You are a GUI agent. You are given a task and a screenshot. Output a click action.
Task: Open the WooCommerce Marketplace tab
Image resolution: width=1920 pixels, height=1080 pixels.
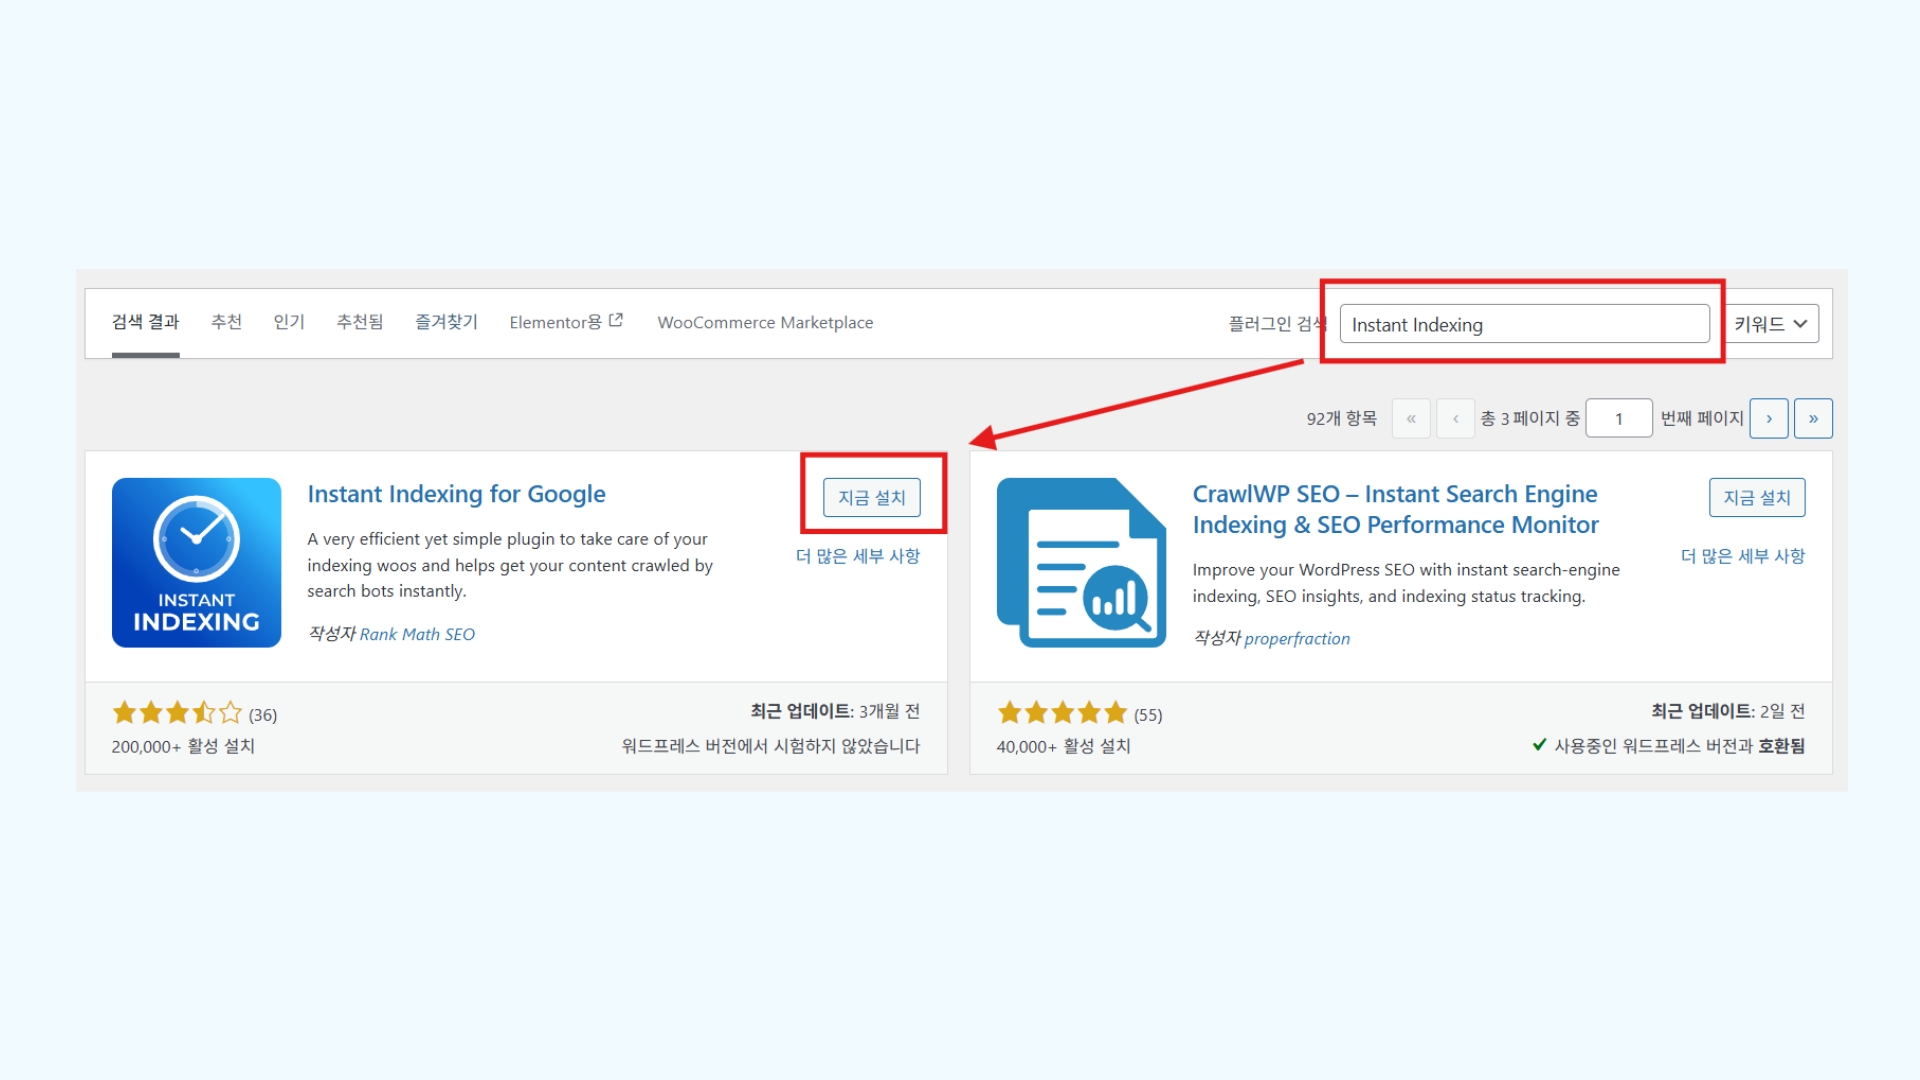click(765, 322)
